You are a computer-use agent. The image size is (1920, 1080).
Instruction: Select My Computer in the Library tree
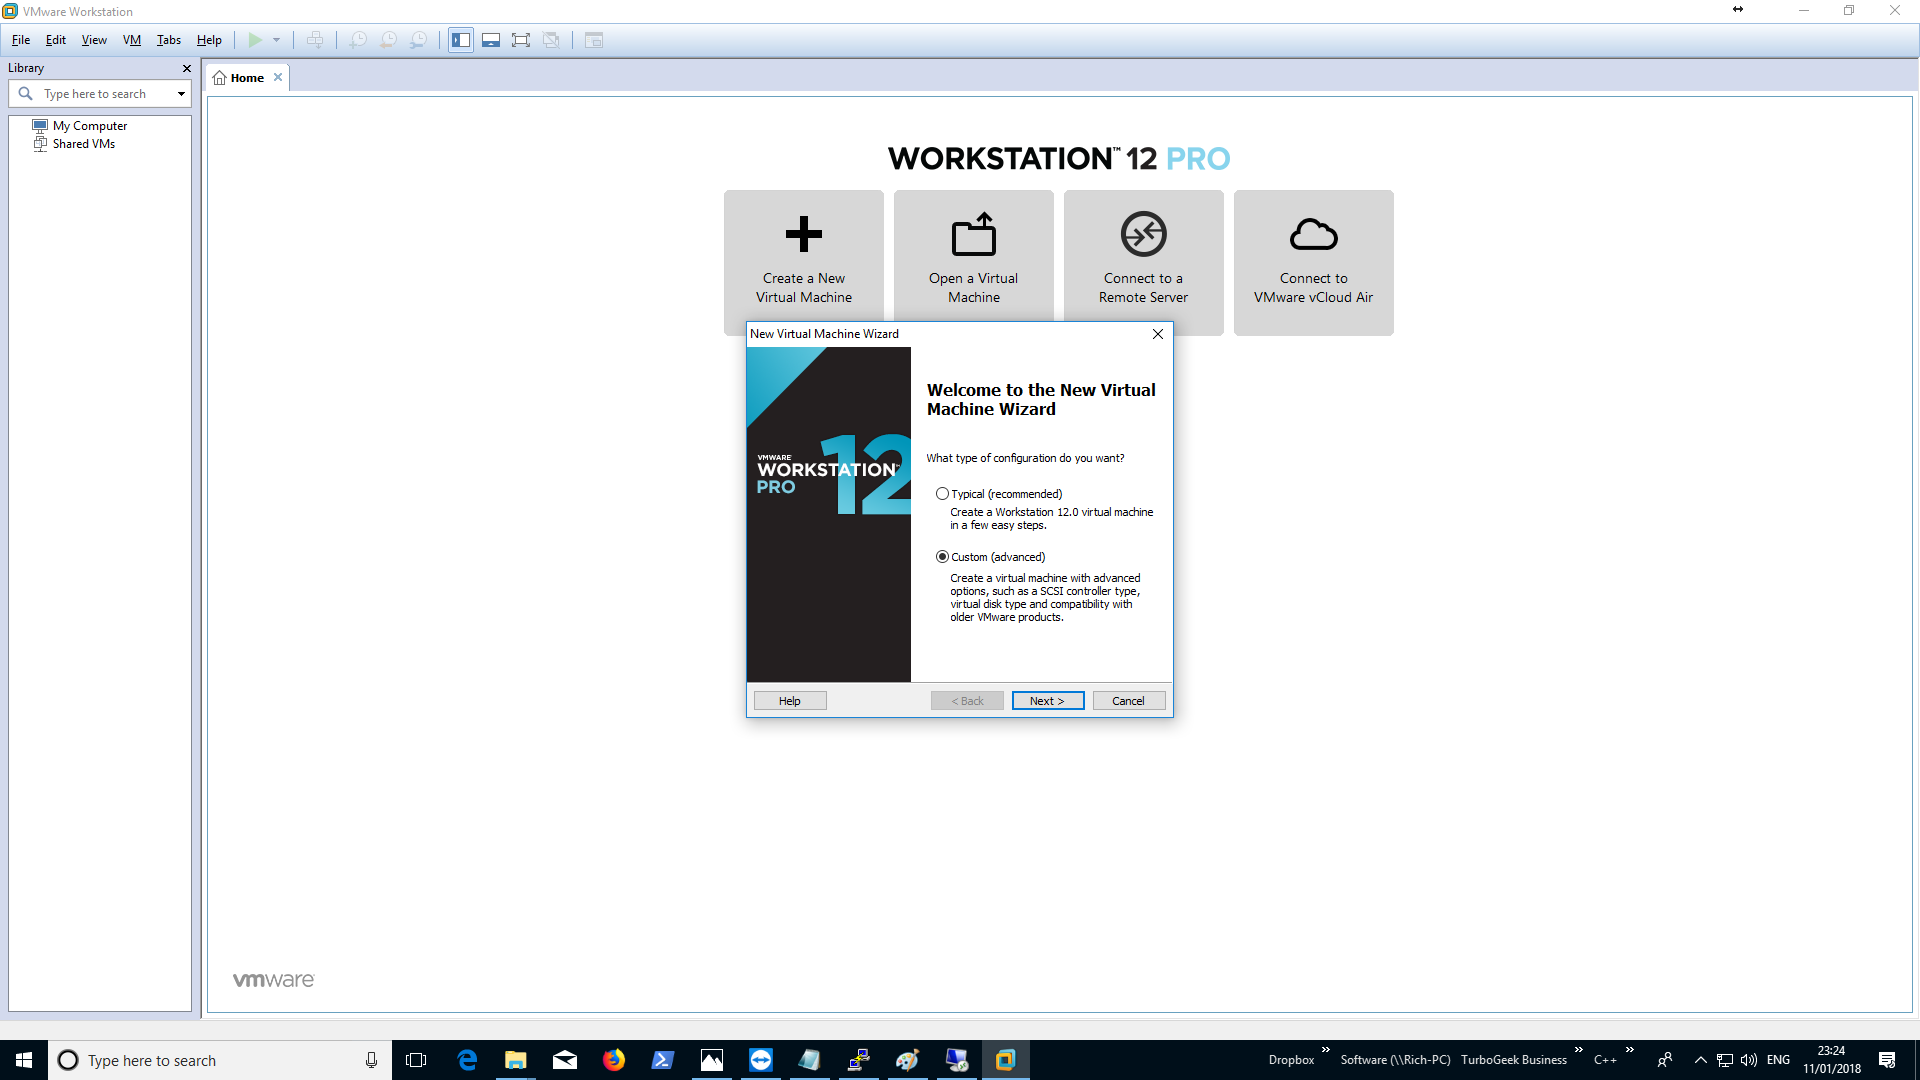pyautogui.click(x=90, y=126)
